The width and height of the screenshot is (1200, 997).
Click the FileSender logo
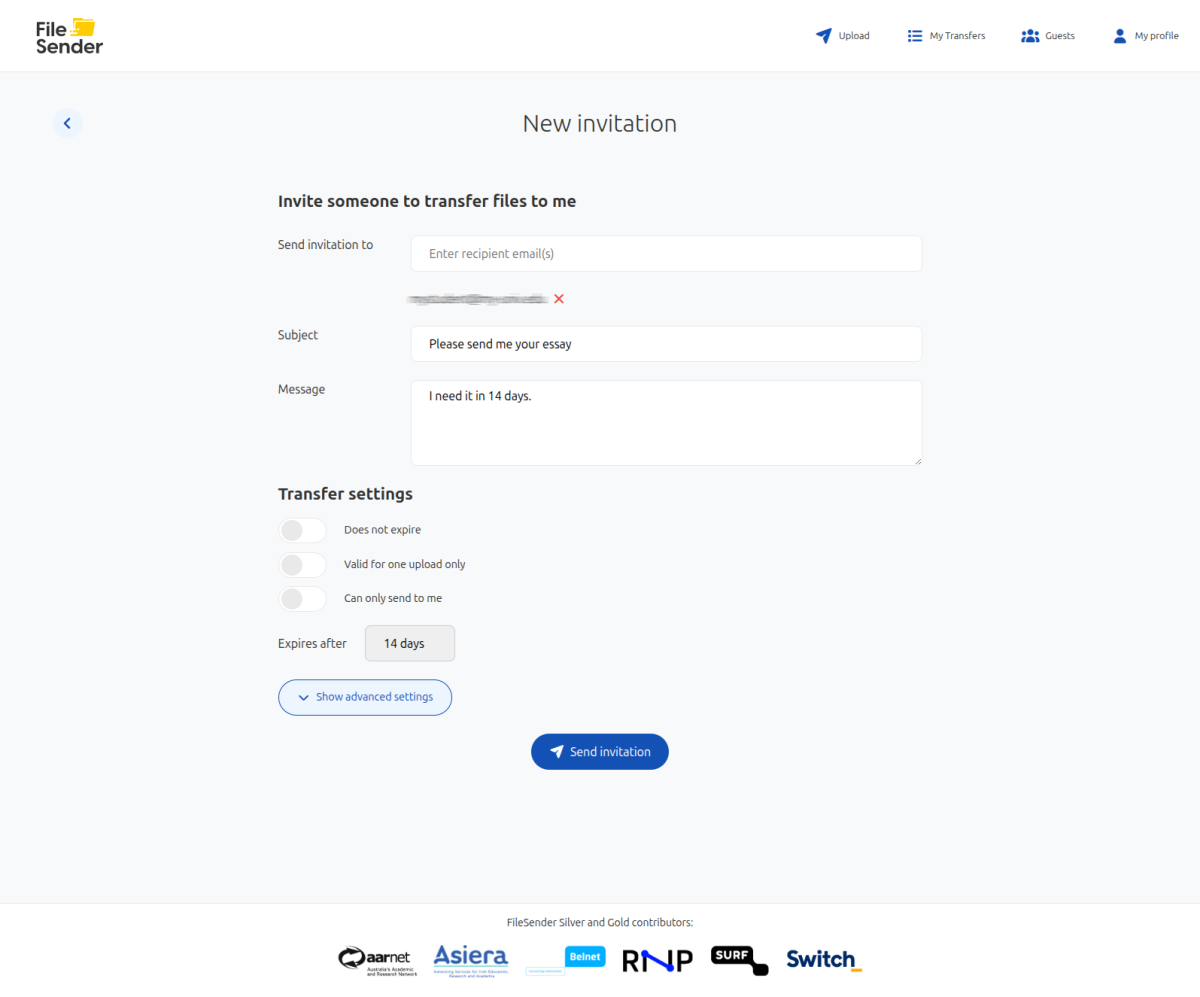click(69, 36)
